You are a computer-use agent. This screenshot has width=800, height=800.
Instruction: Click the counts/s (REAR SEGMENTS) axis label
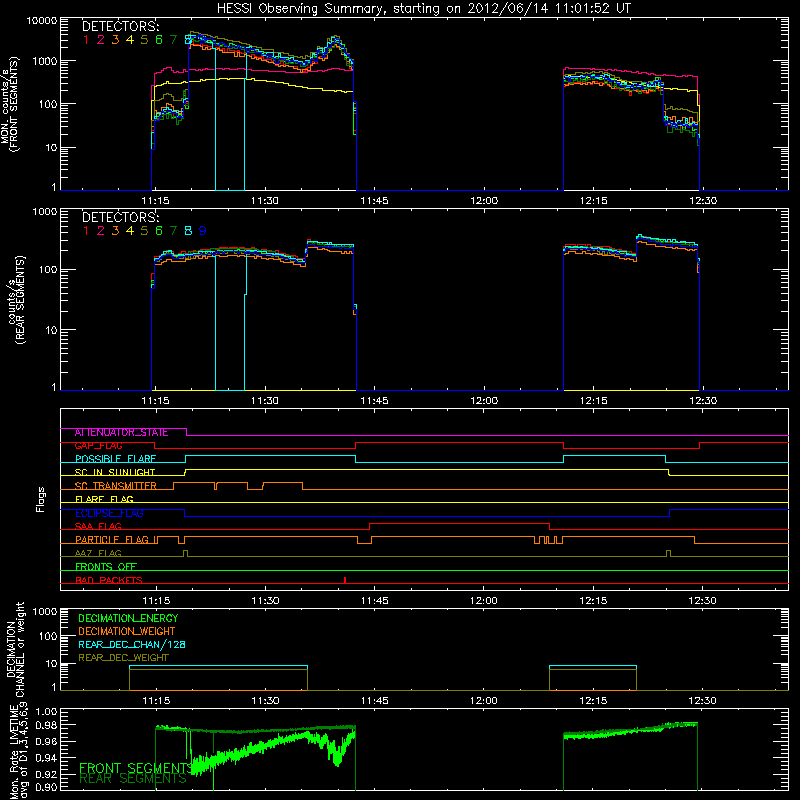click(15, 300)
